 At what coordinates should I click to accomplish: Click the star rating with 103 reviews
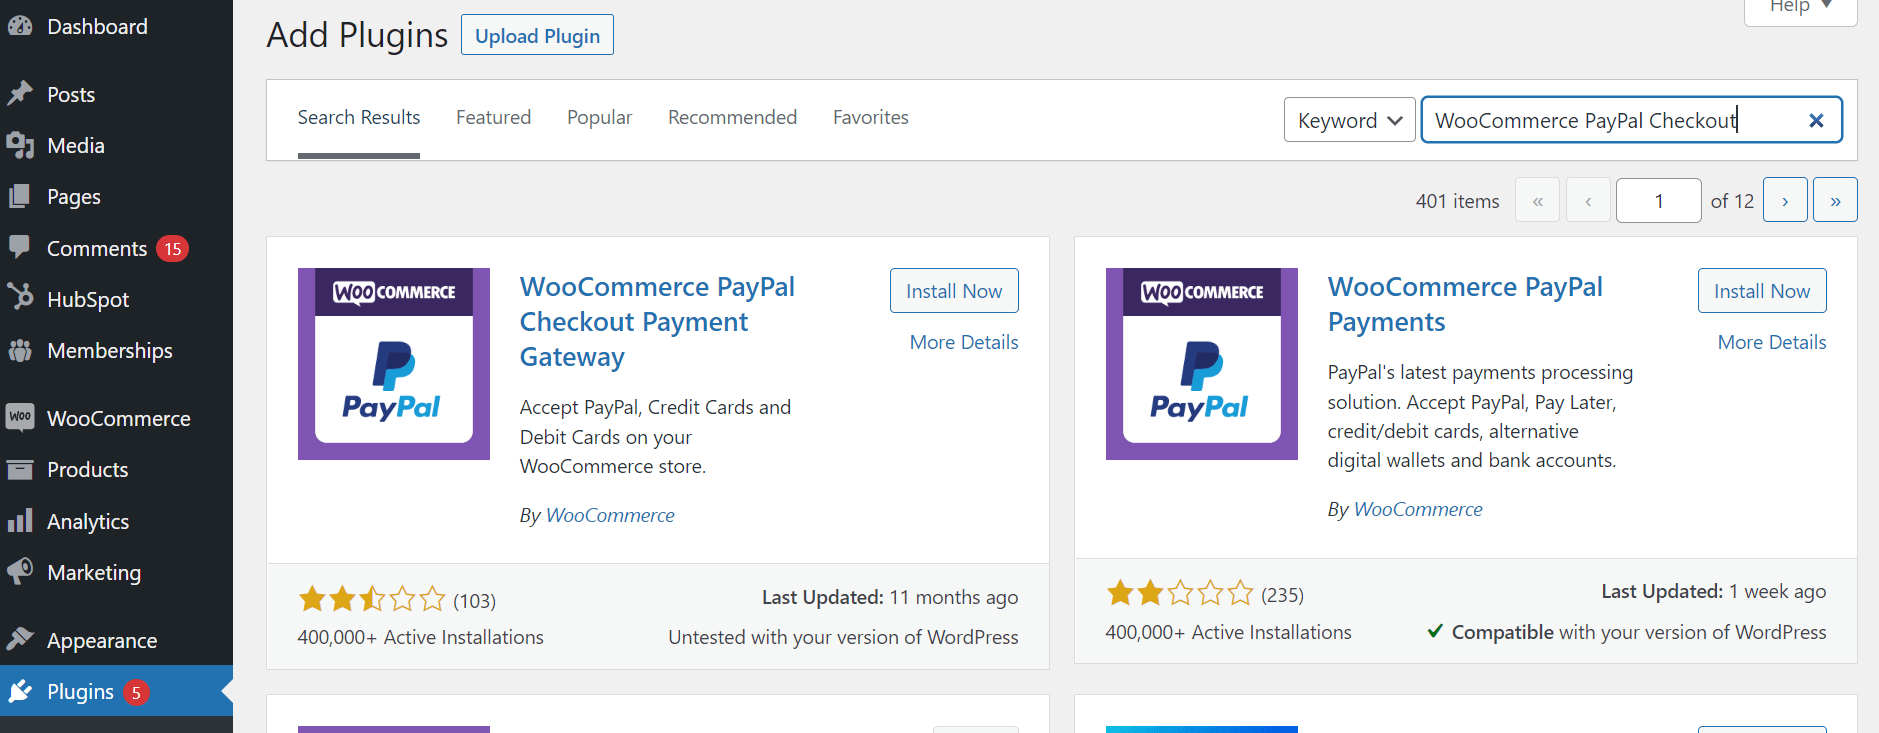coord(372,599)
